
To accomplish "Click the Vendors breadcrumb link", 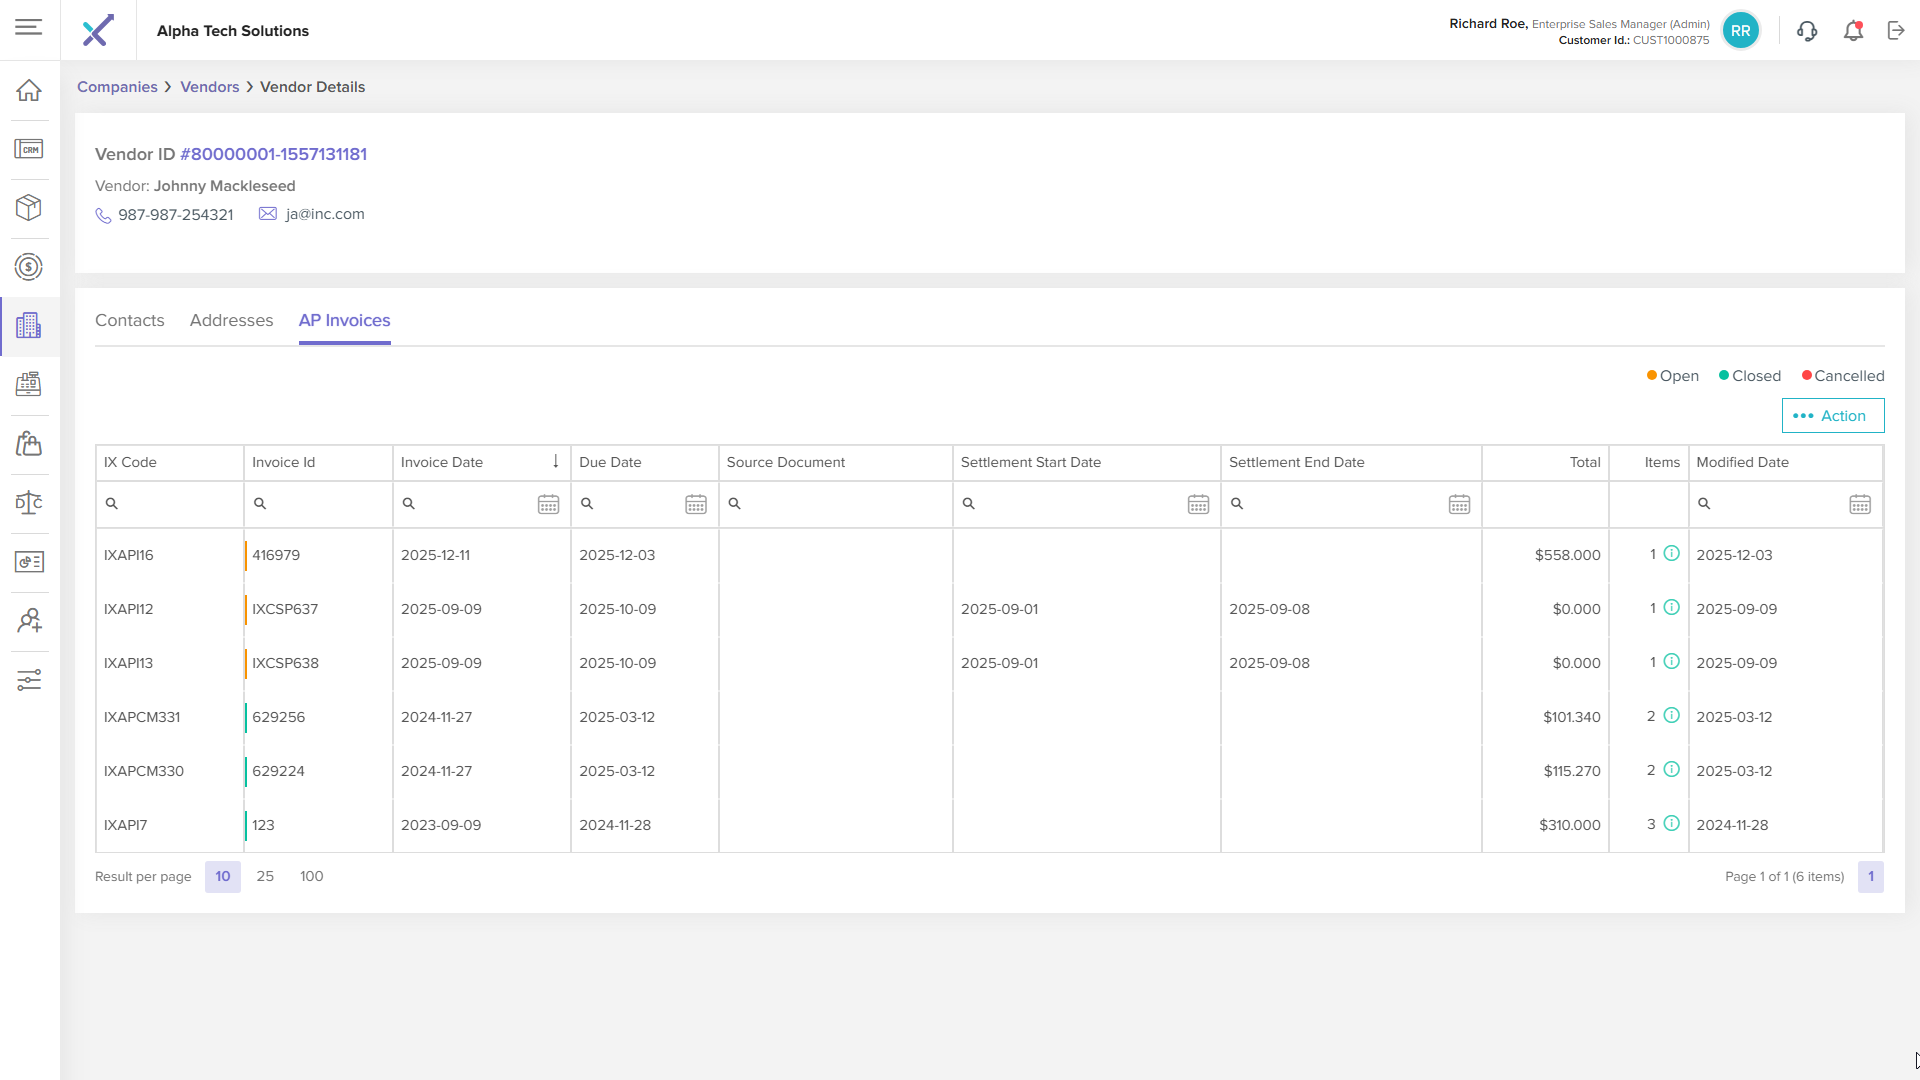I will coord(209,87).
